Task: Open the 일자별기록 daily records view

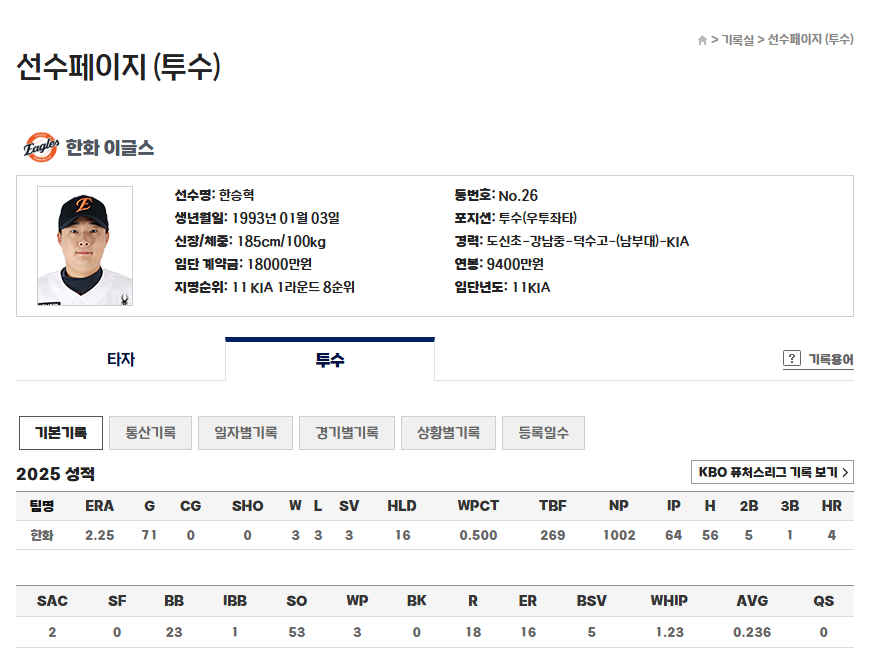Action: pos(245,432)
